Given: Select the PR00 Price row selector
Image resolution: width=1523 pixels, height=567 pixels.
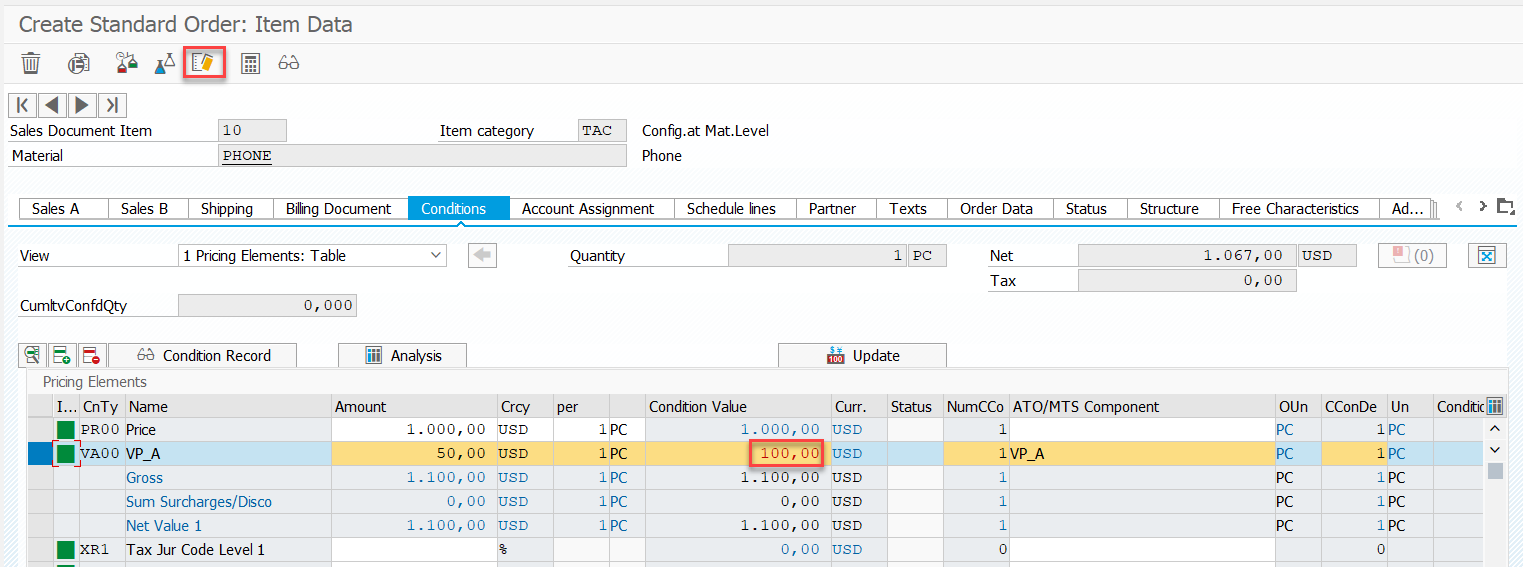Looking at the screenshot, I should 40,430.
